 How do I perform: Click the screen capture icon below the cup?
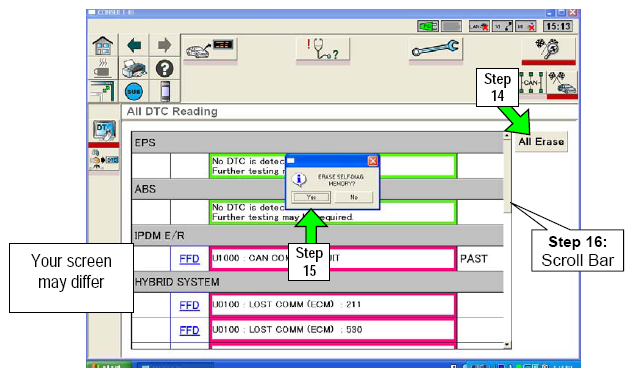[x=102, y=91]
